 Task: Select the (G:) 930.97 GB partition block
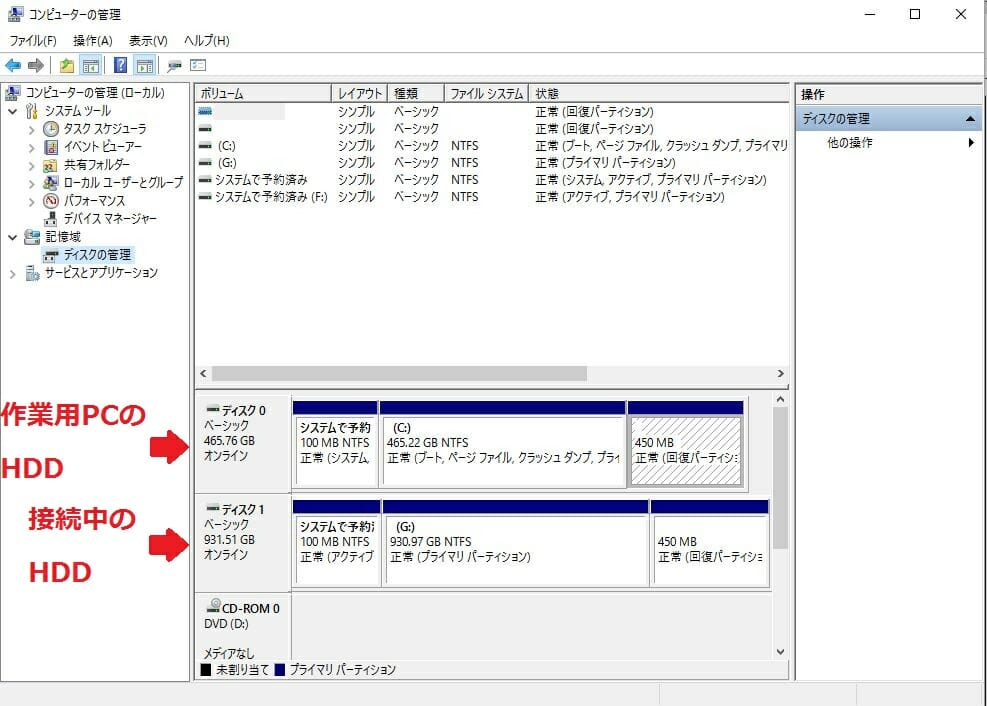(x=515, y=550)
